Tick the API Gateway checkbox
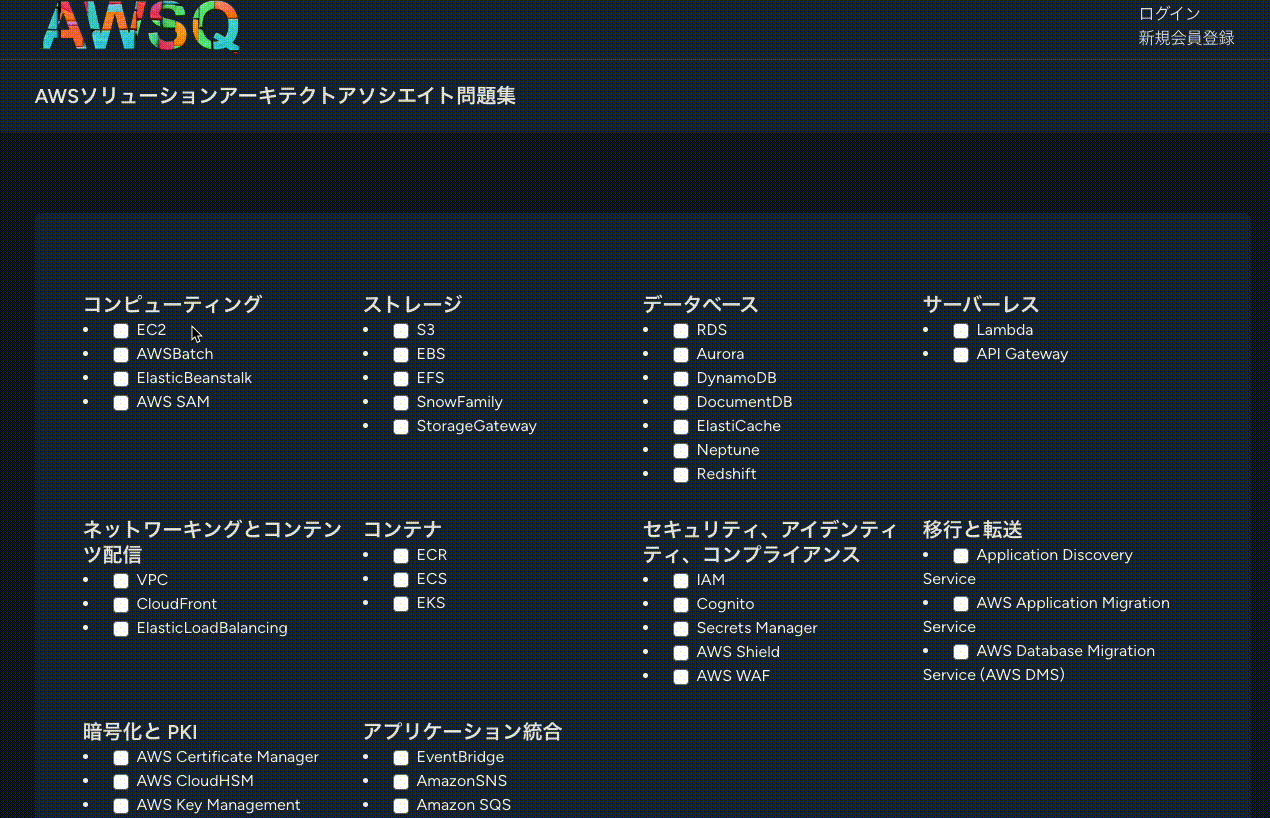 click(961, 355)
